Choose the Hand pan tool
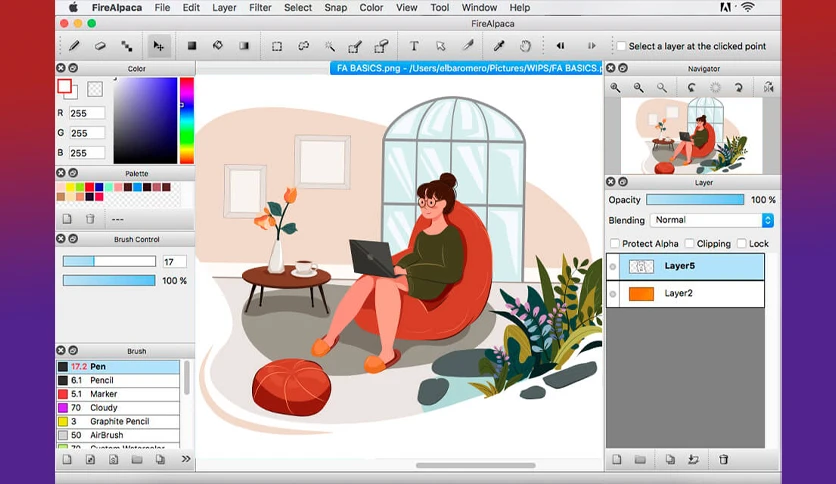Viewport: 836px width, 484px height. (525, 46)
